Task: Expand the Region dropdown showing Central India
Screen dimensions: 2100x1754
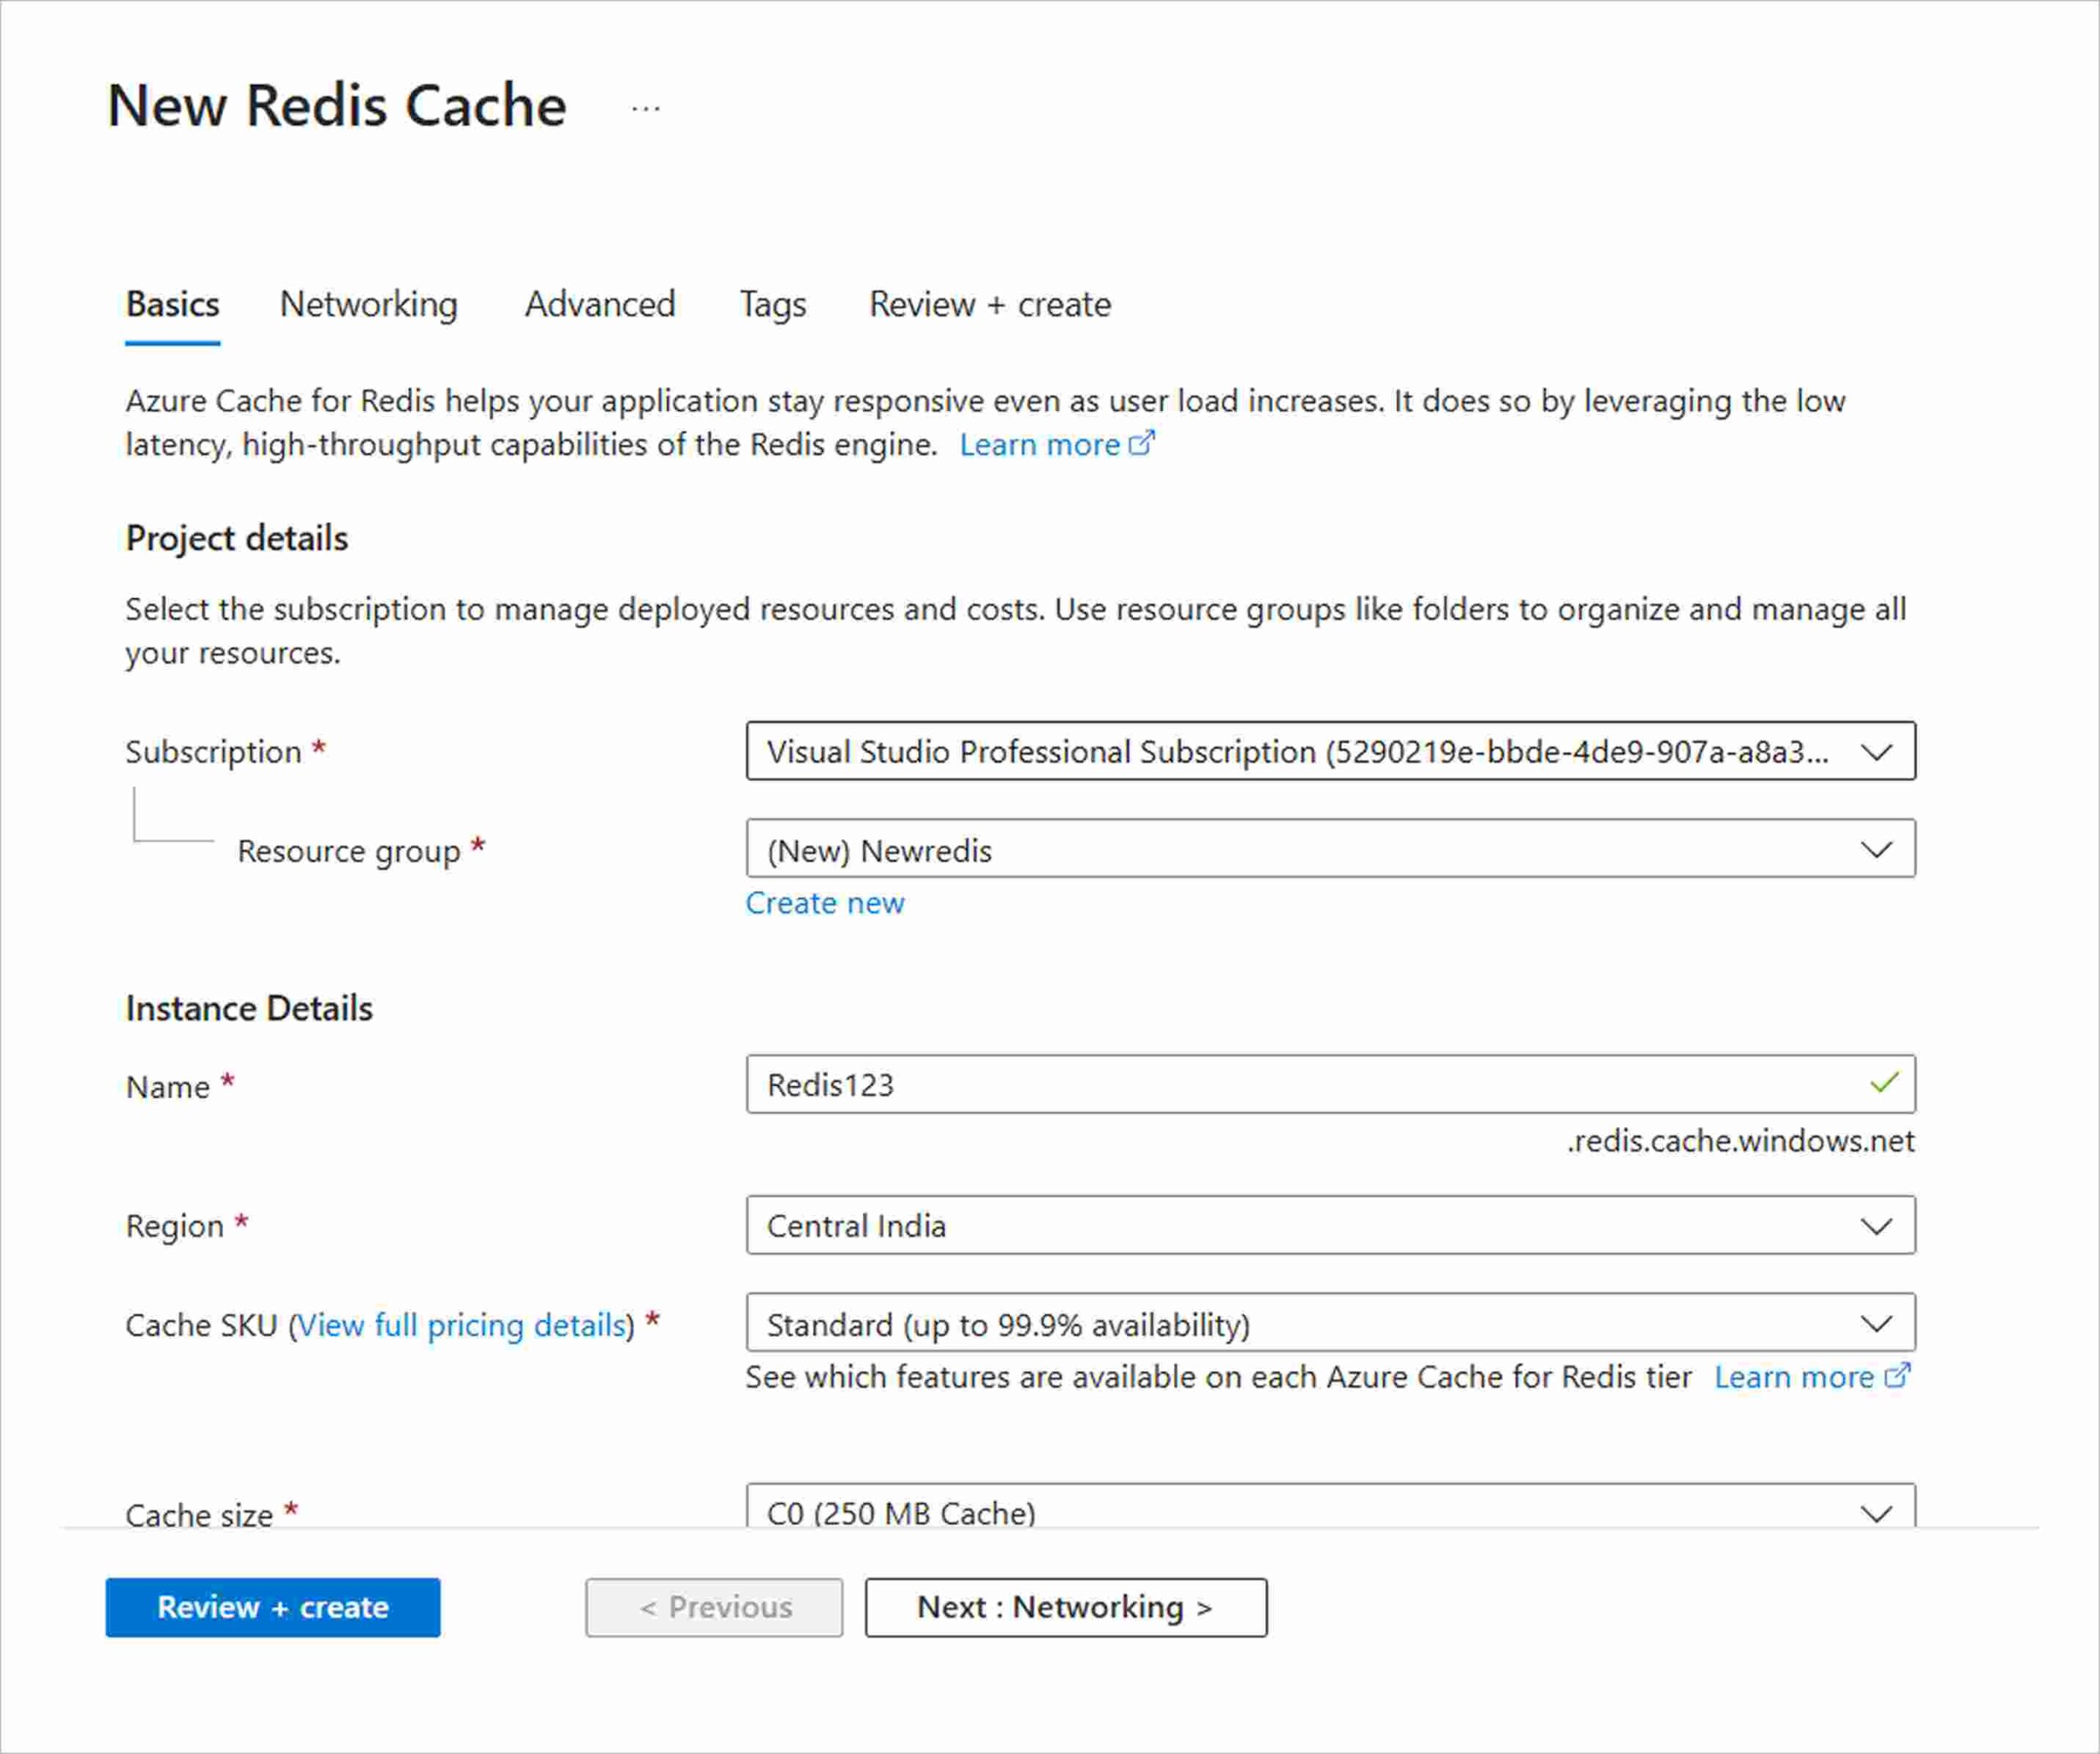Action: 1876,1225
